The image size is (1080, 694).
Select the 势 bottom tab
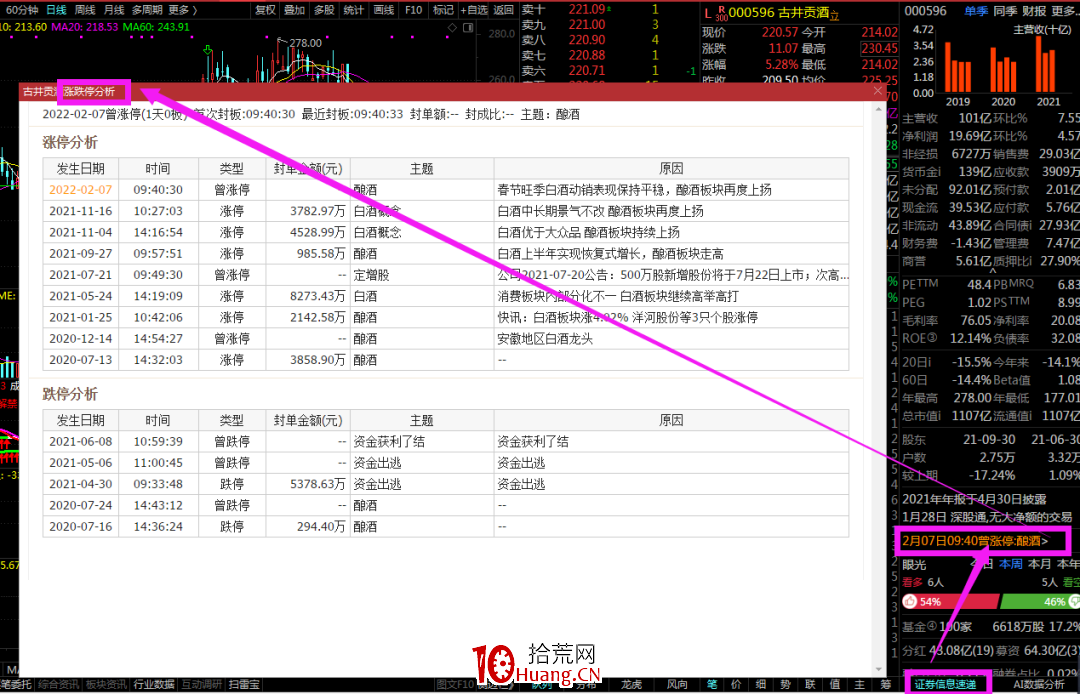(785, 684)
